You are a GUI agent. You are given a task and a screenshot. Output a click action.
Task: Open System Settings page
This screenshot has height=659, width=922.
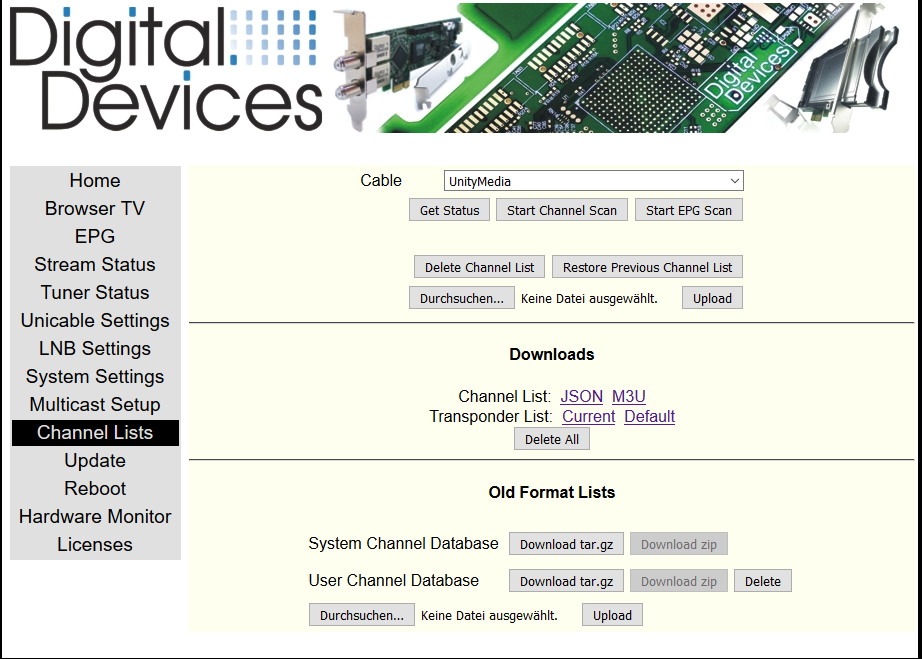95,377
